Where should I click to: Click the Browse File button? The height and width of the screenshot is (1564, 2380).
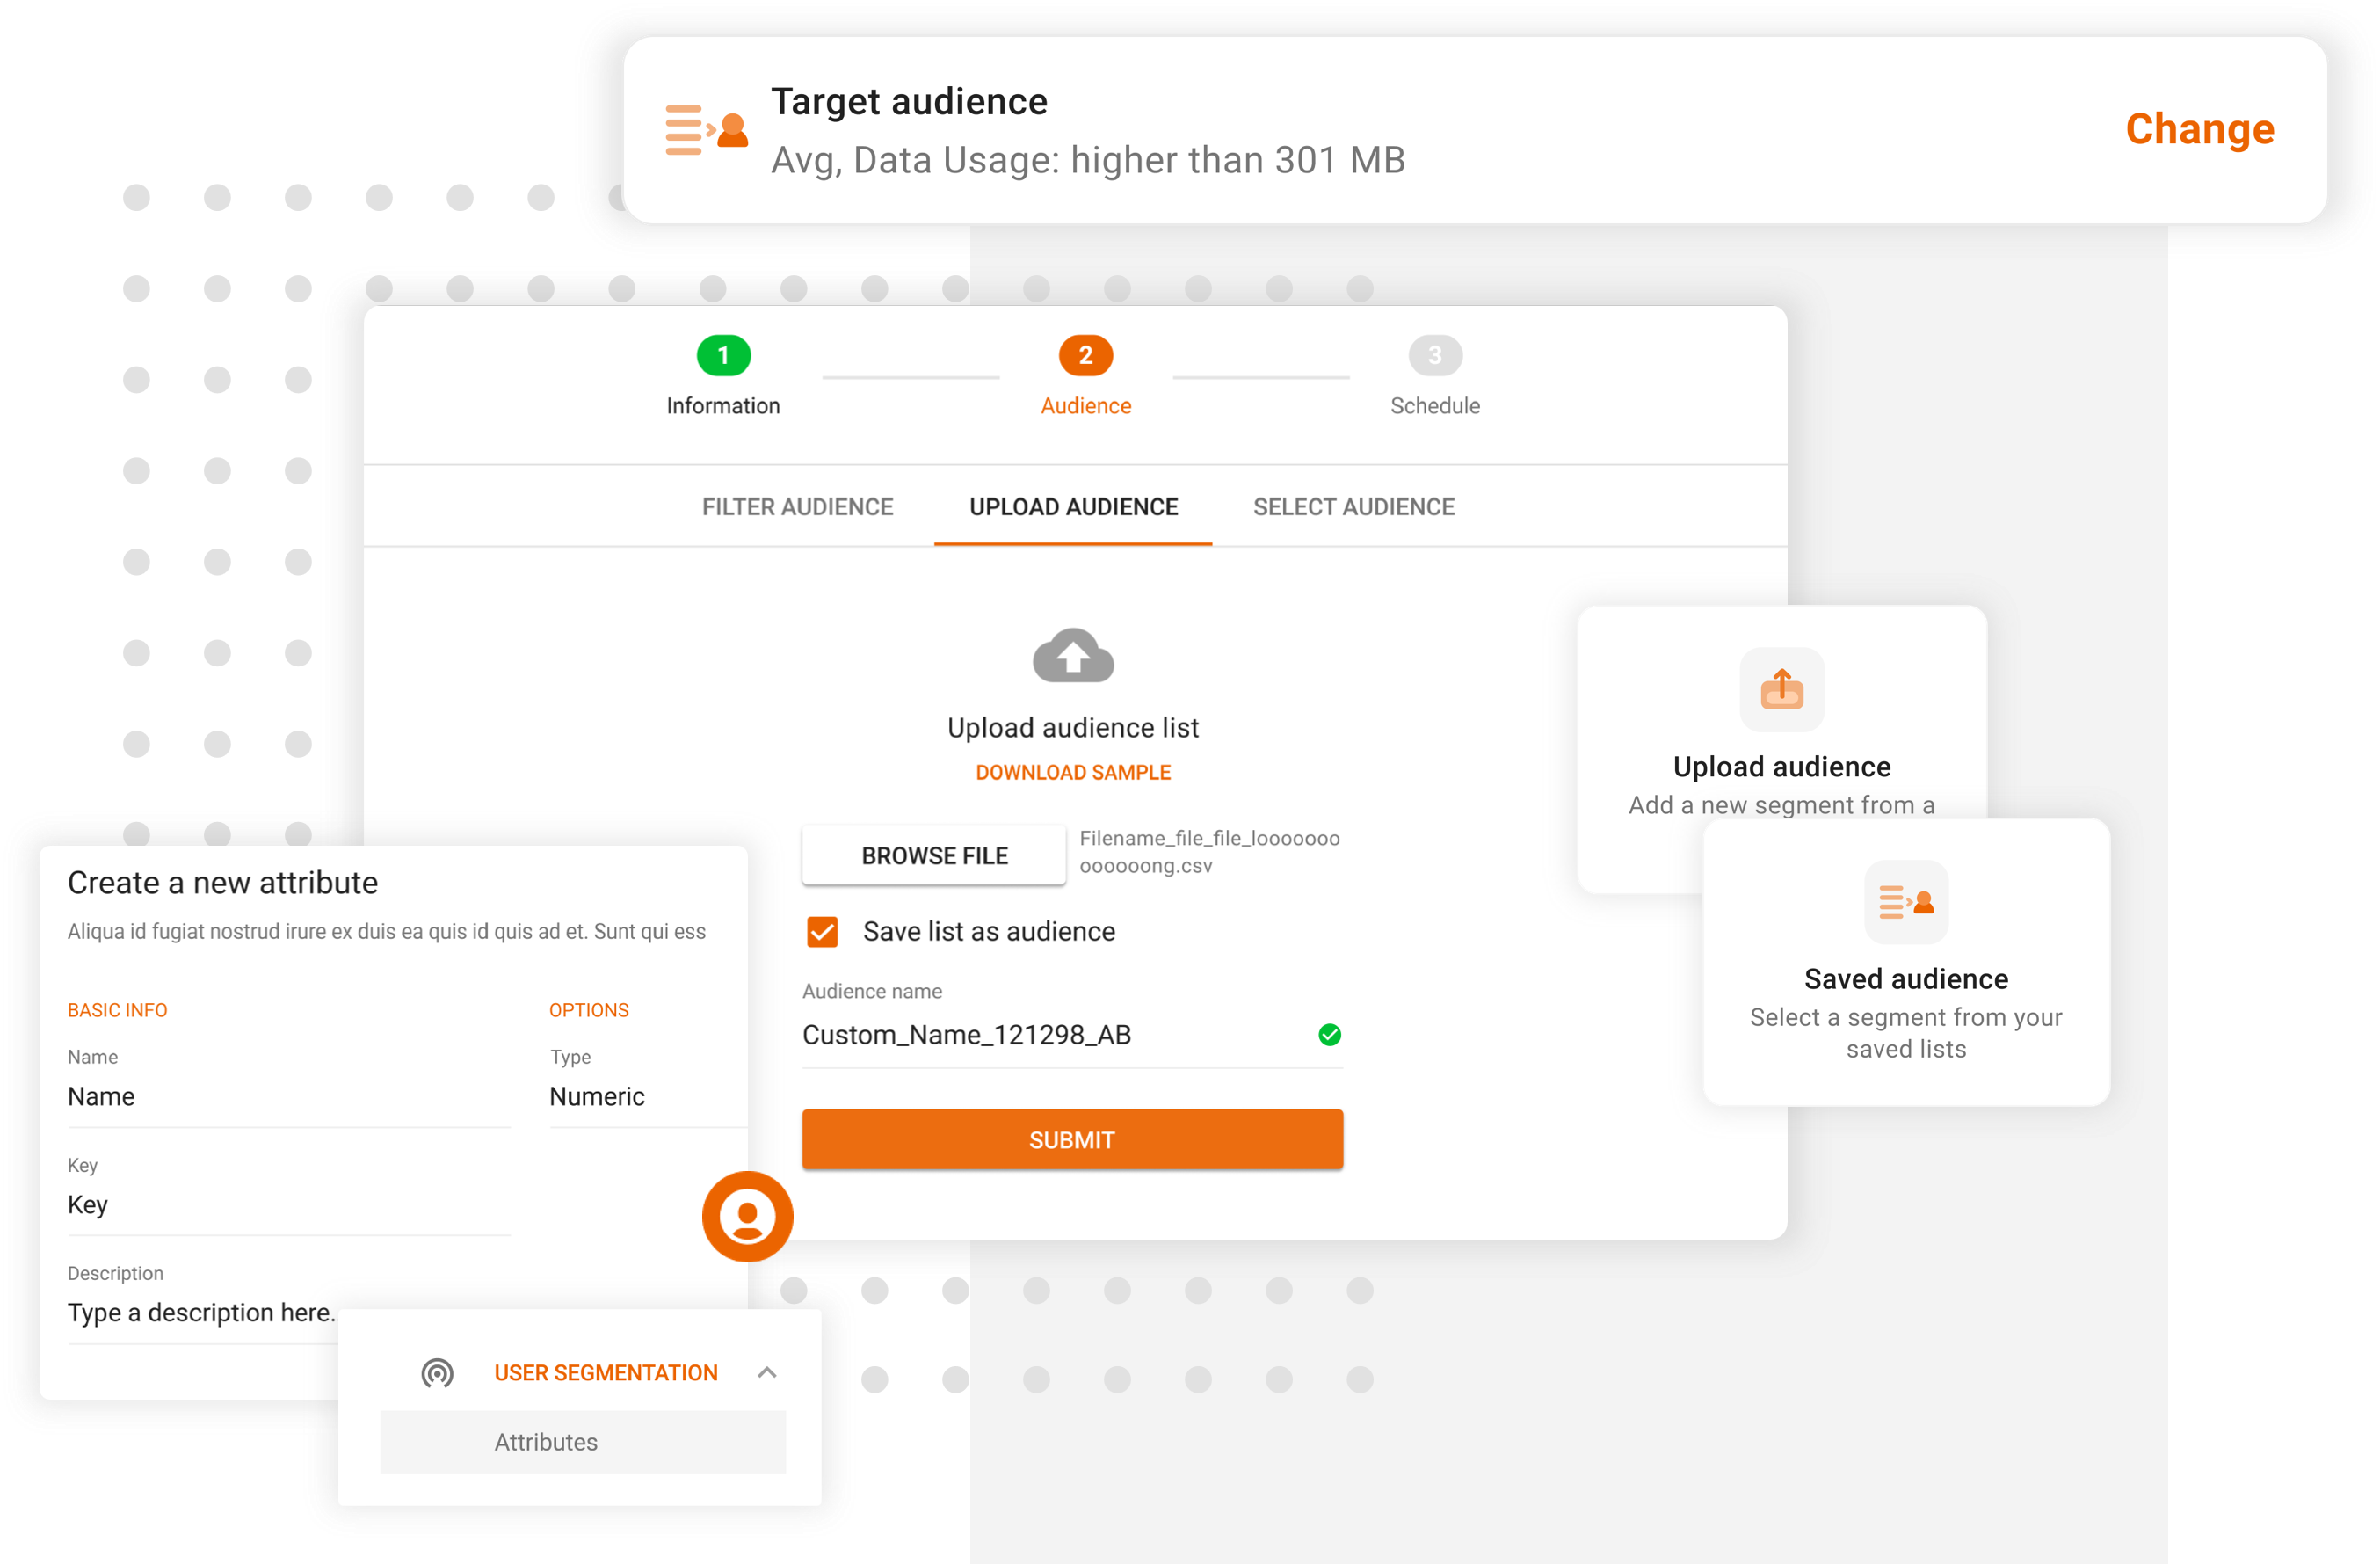[x=934, y=856]
